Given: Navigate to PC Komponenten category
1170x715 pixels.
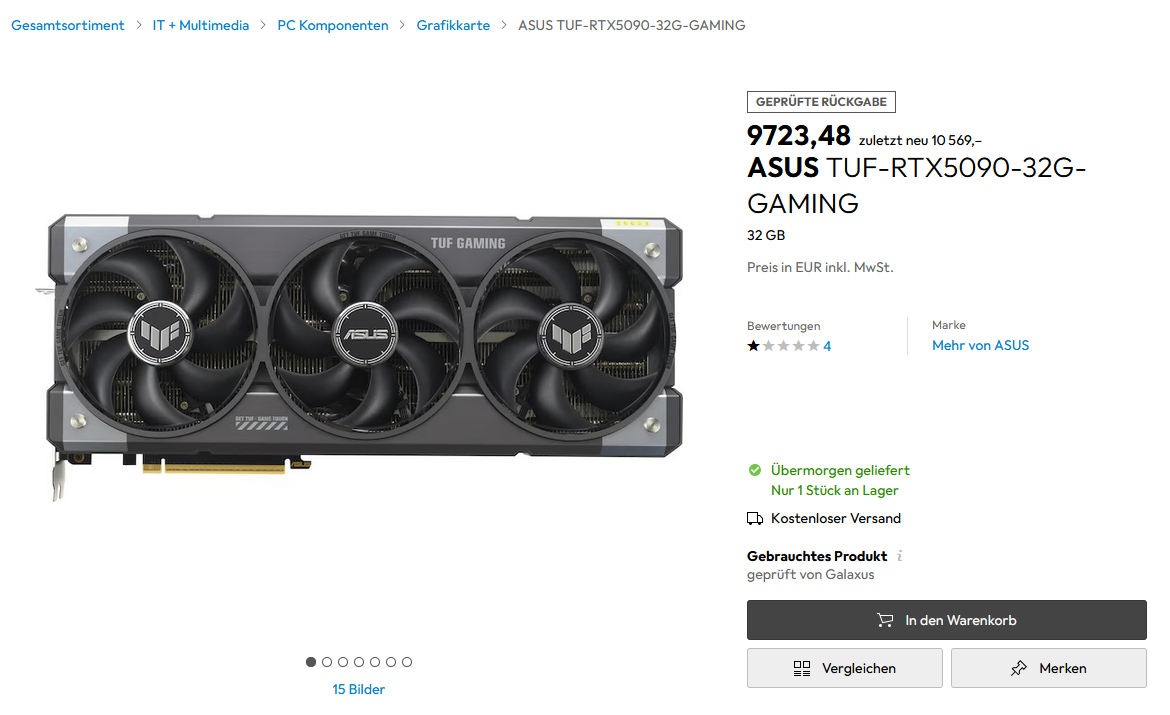Looking at the screenshot, I should [333, 25].
